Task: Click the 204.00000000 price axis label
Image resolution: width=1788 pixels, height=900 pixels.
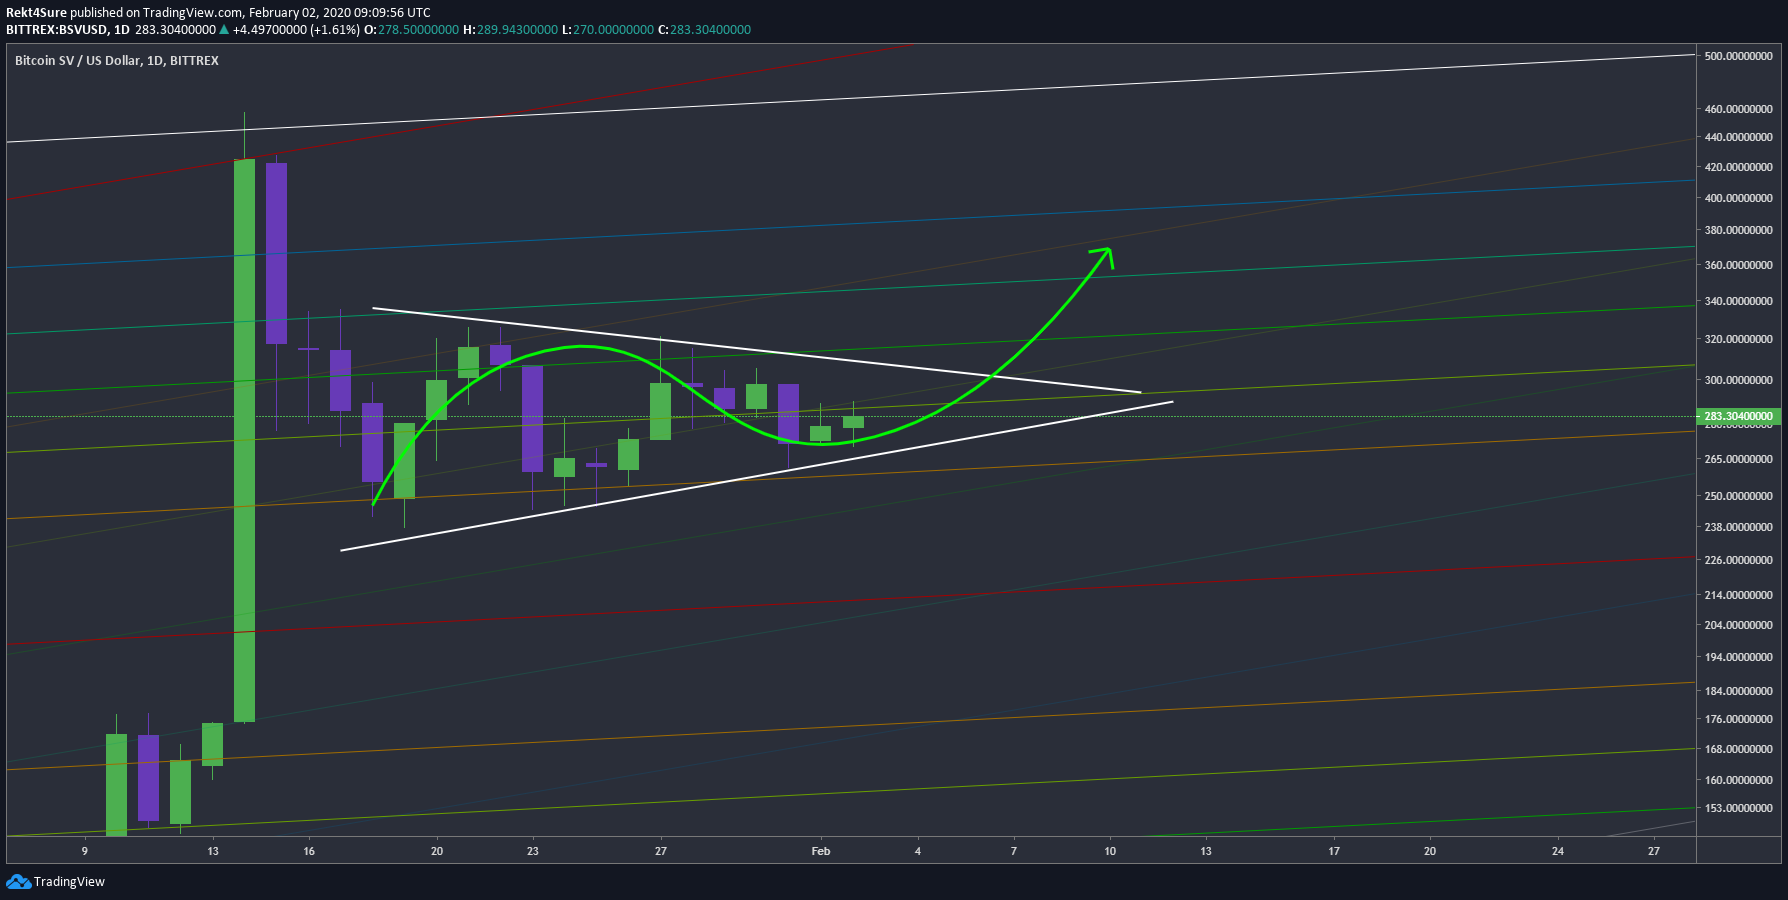Action: pos(1738,625)
